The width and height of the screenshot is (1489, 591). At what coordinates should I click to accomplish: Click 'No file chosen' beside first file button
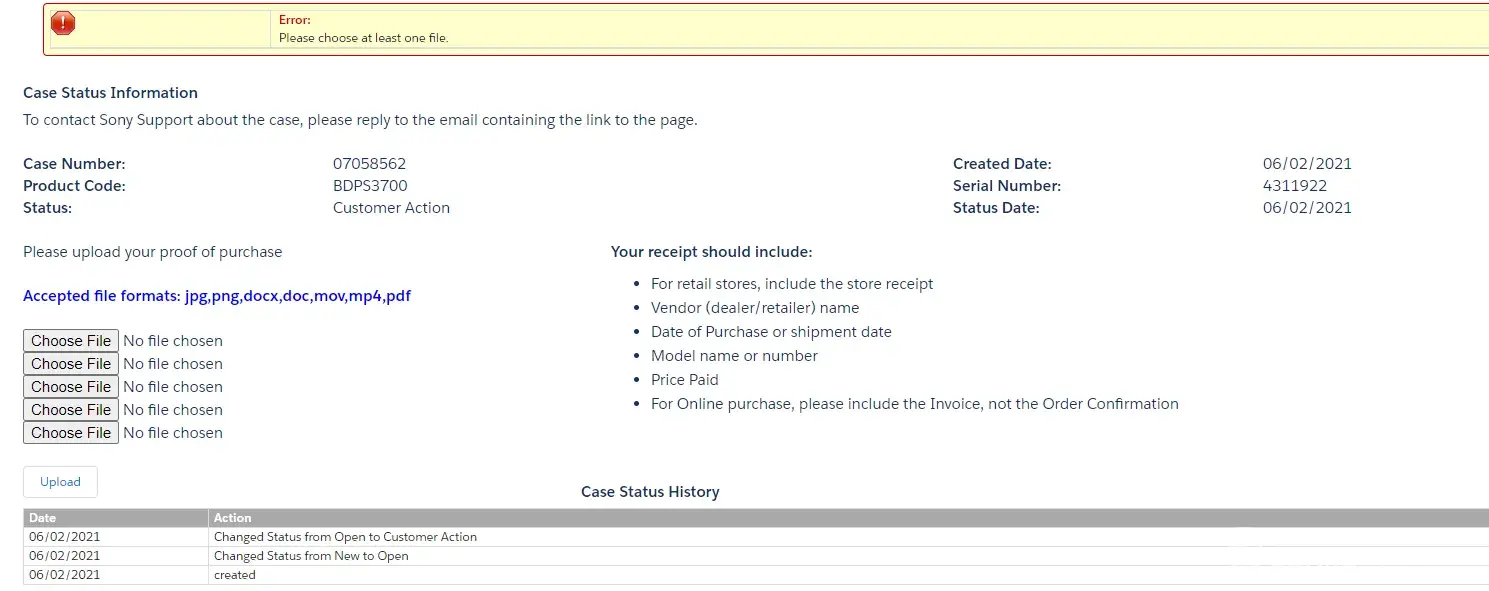(173, 341)
